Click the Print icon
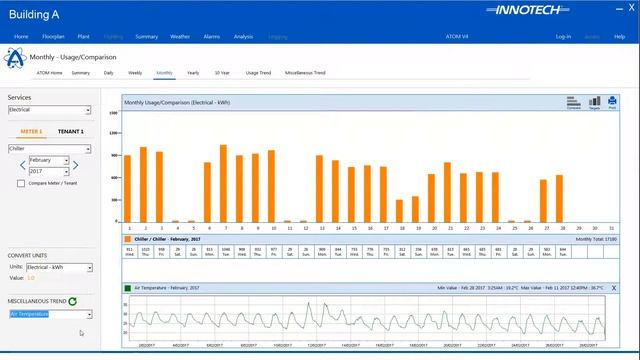The width and height of the screenshot is (640, 360). (612, 102)
